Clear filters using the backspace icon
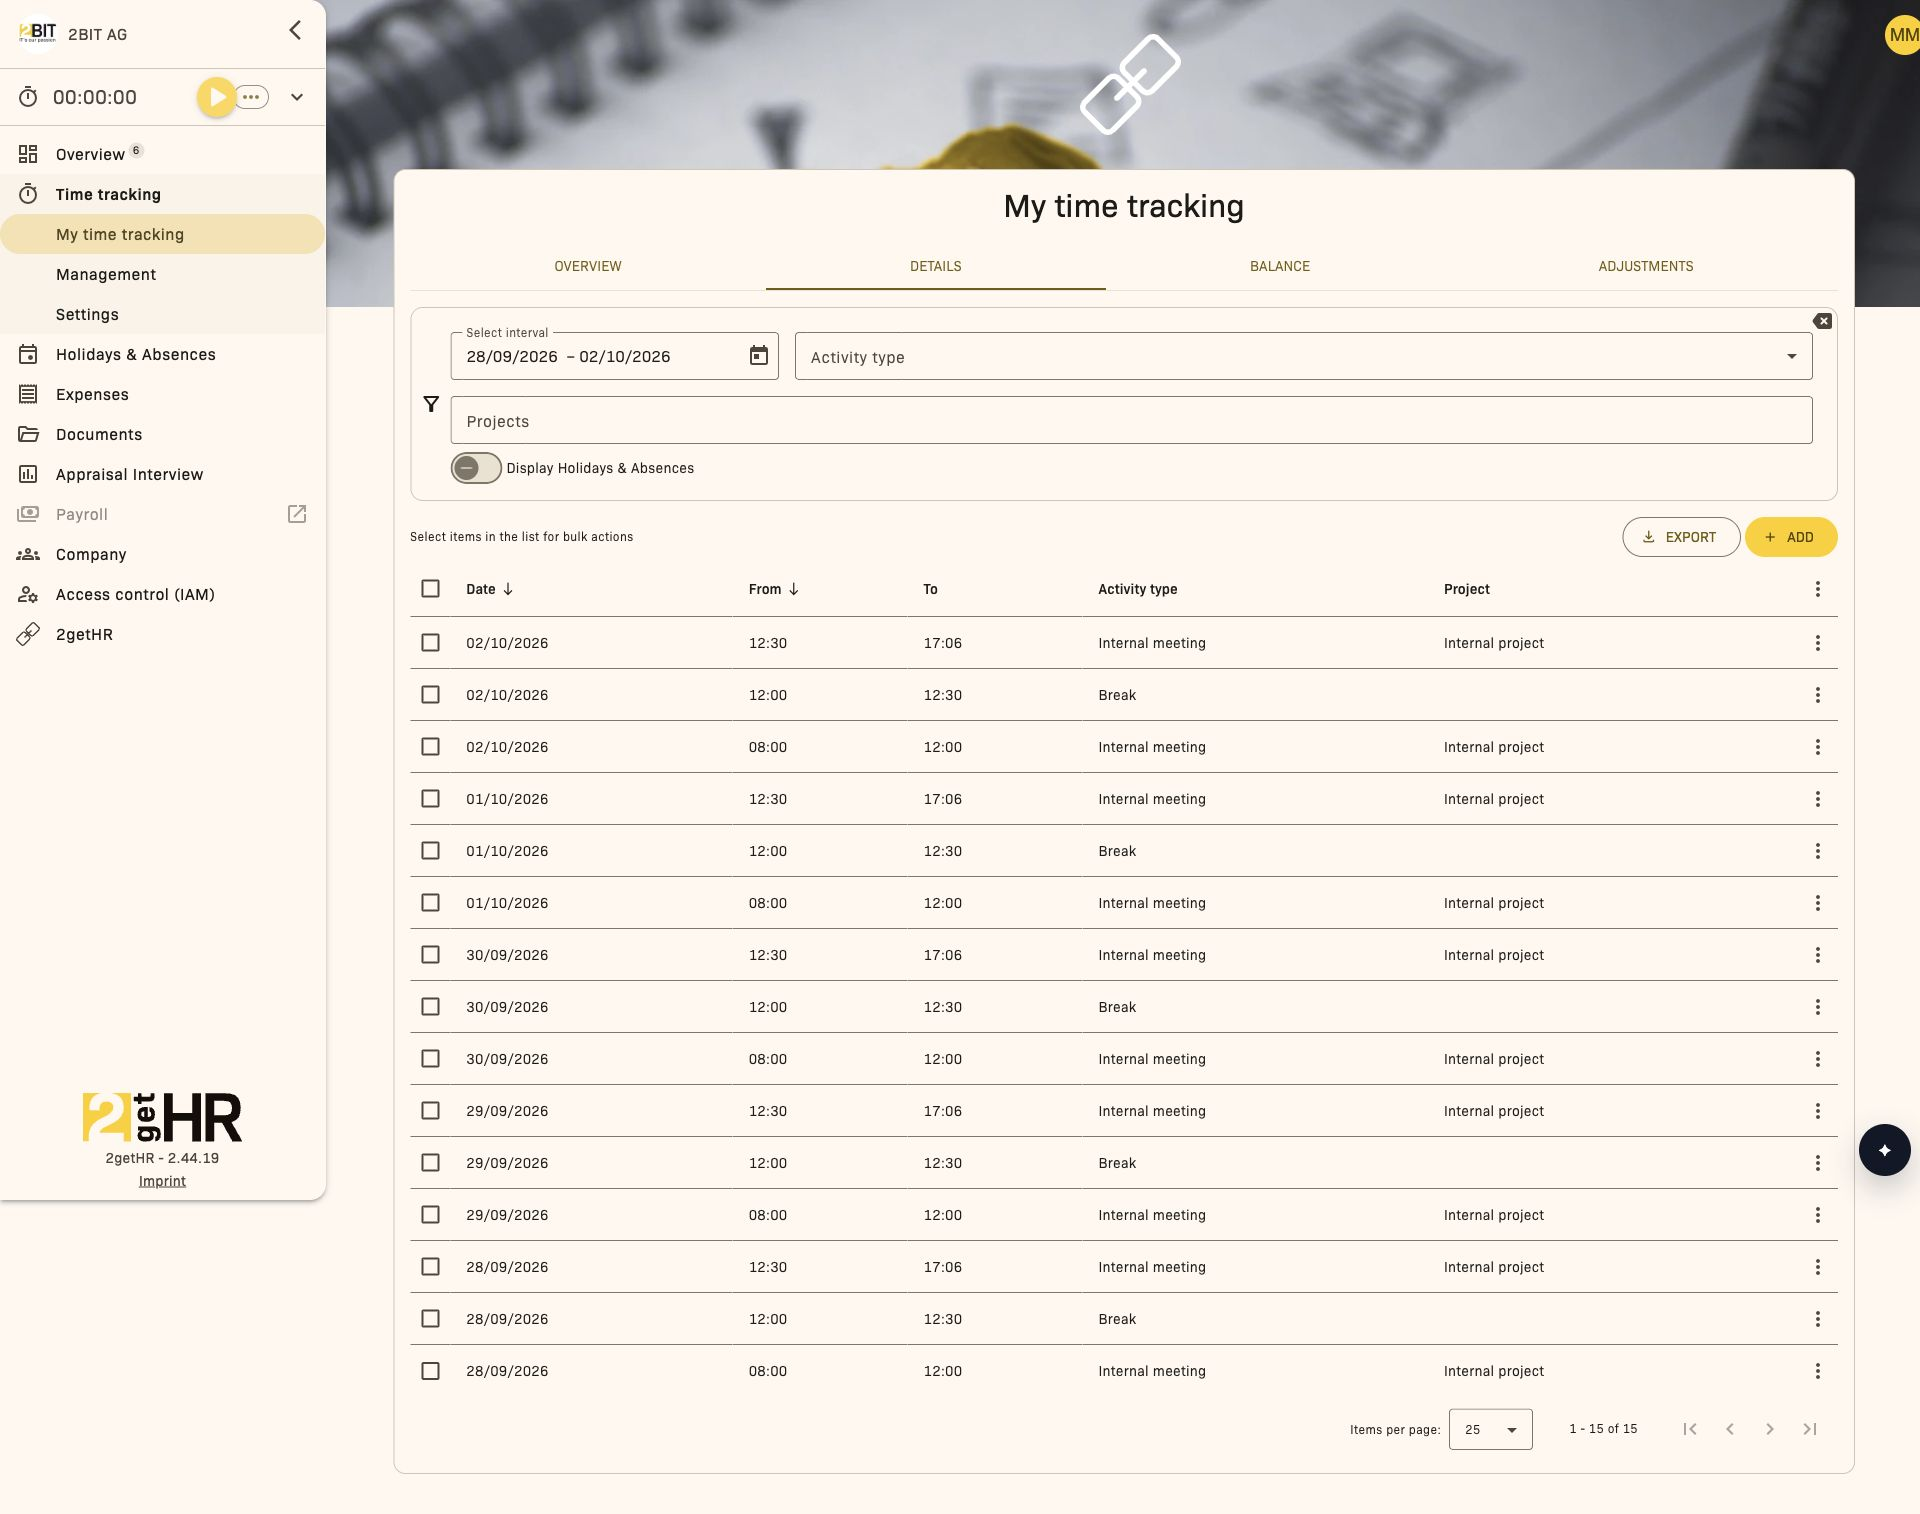 click(x=1822, y=321)
